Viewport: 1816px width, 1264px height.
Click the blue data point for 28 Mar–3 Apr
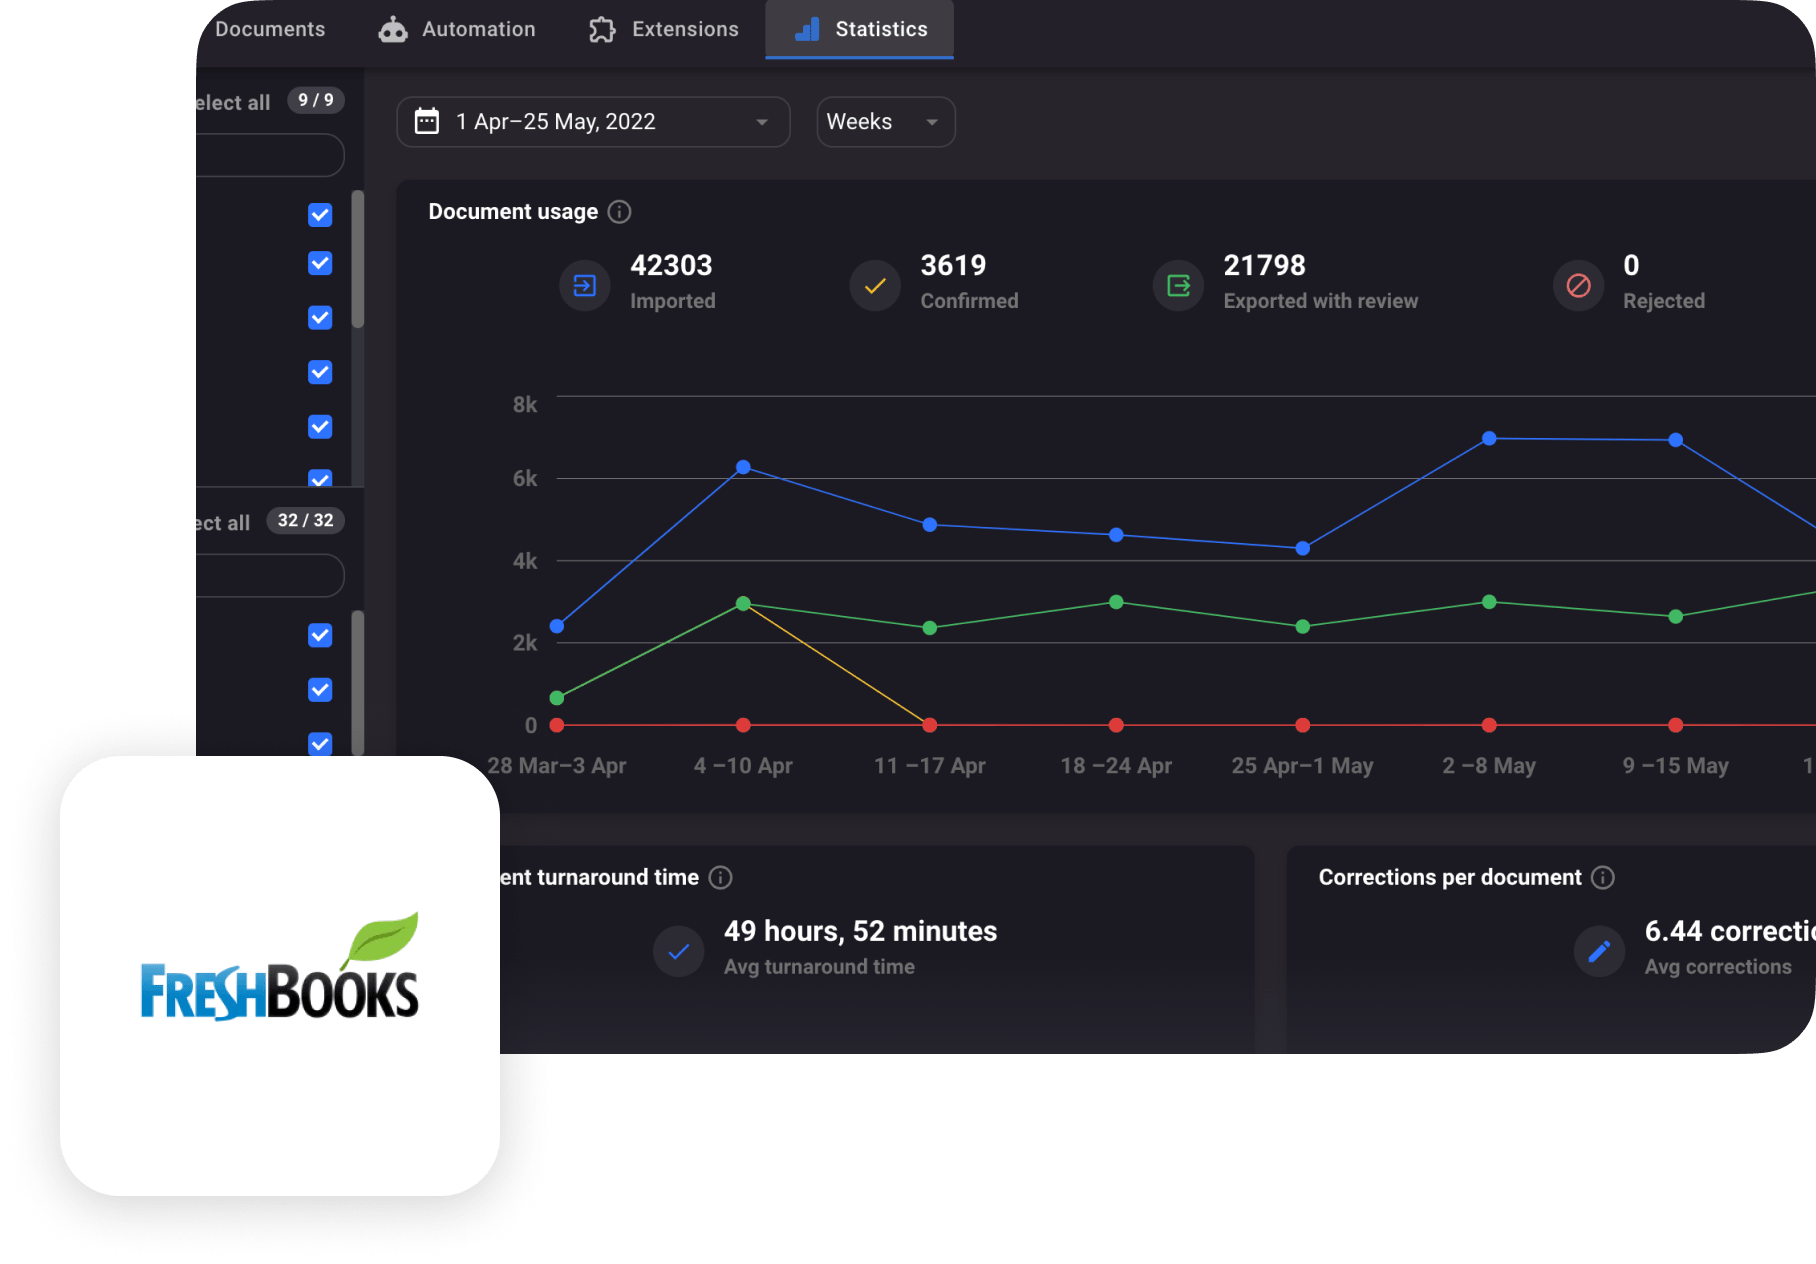pyautogui.click(x=557, y=626)
